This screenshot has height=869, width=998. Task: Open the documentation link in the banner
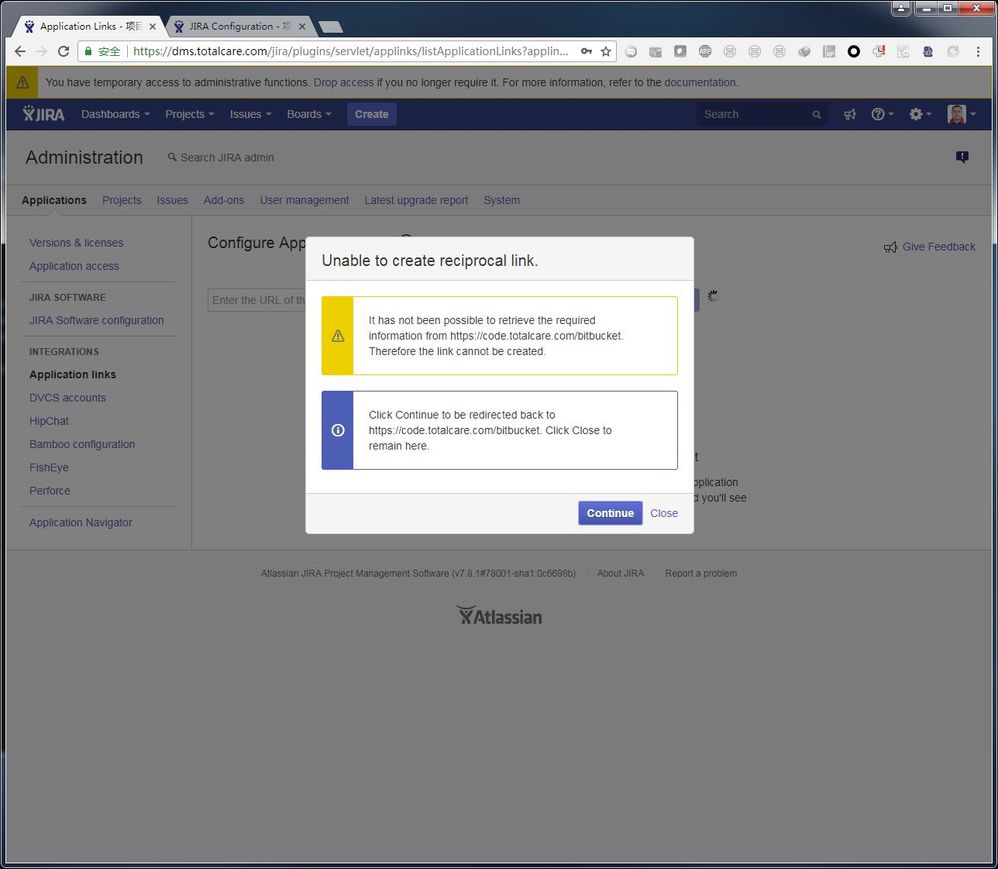700,82
